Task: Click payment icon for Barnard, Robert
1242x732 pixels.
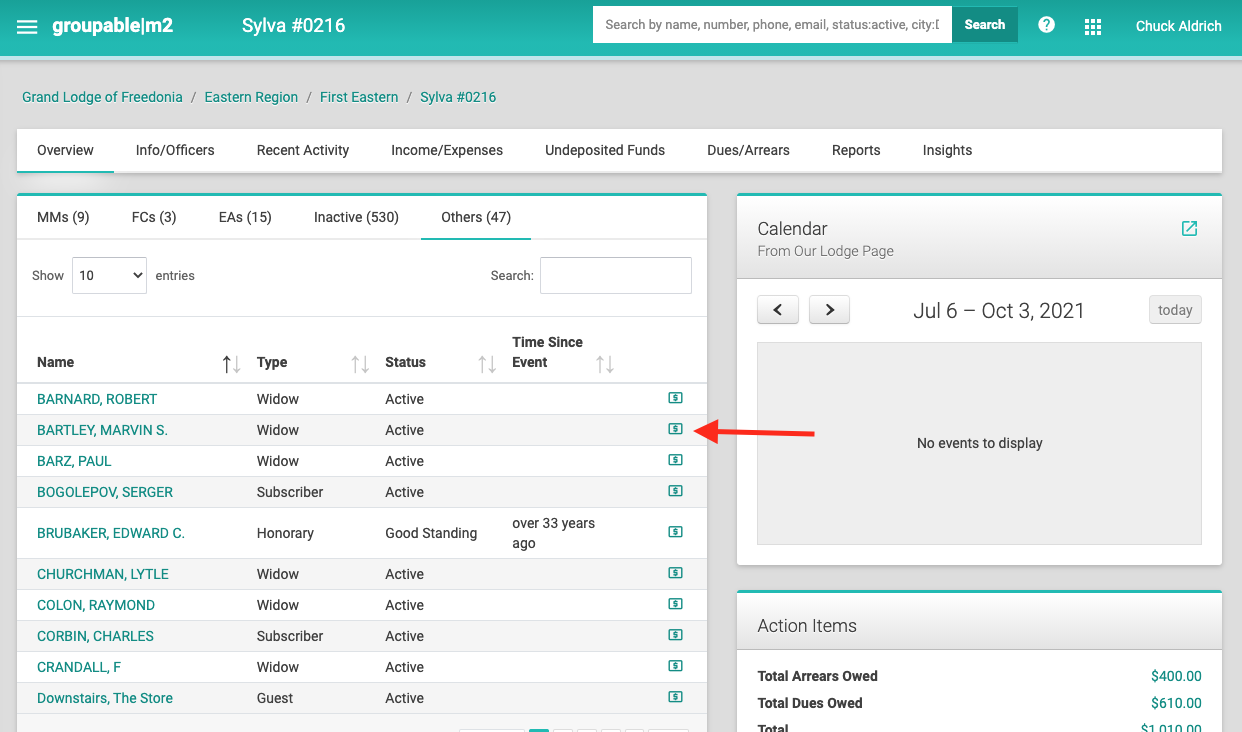Action: [675, 398]
